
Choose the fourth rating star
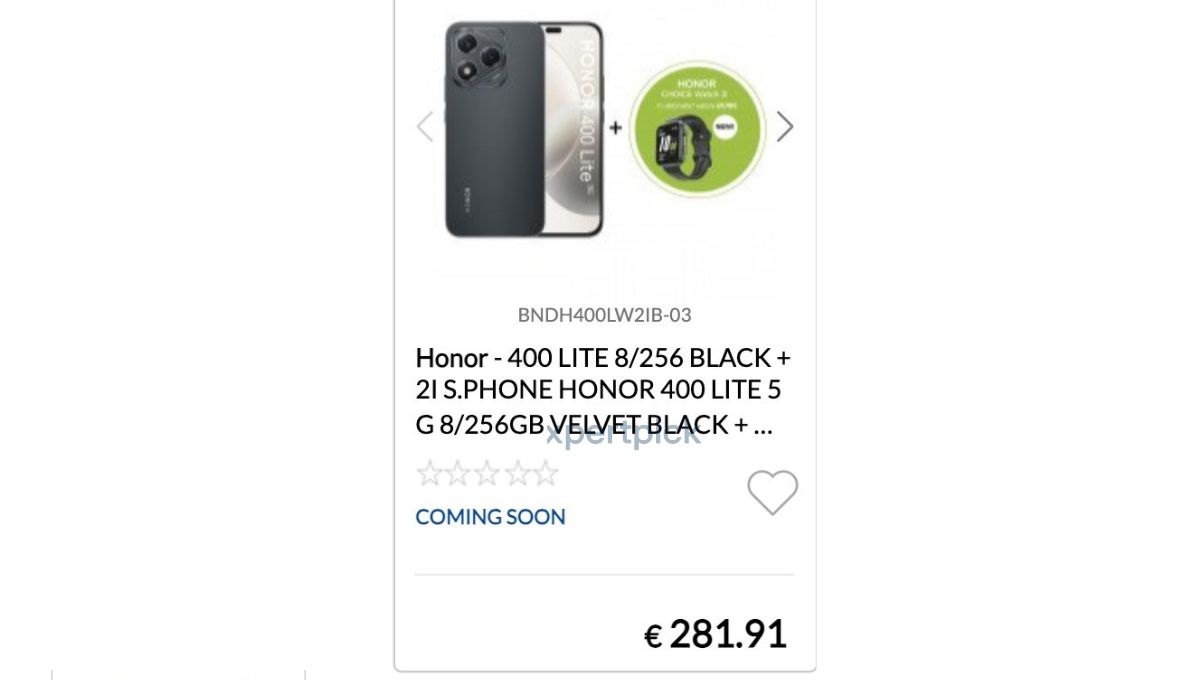click(x=516, y=473)
